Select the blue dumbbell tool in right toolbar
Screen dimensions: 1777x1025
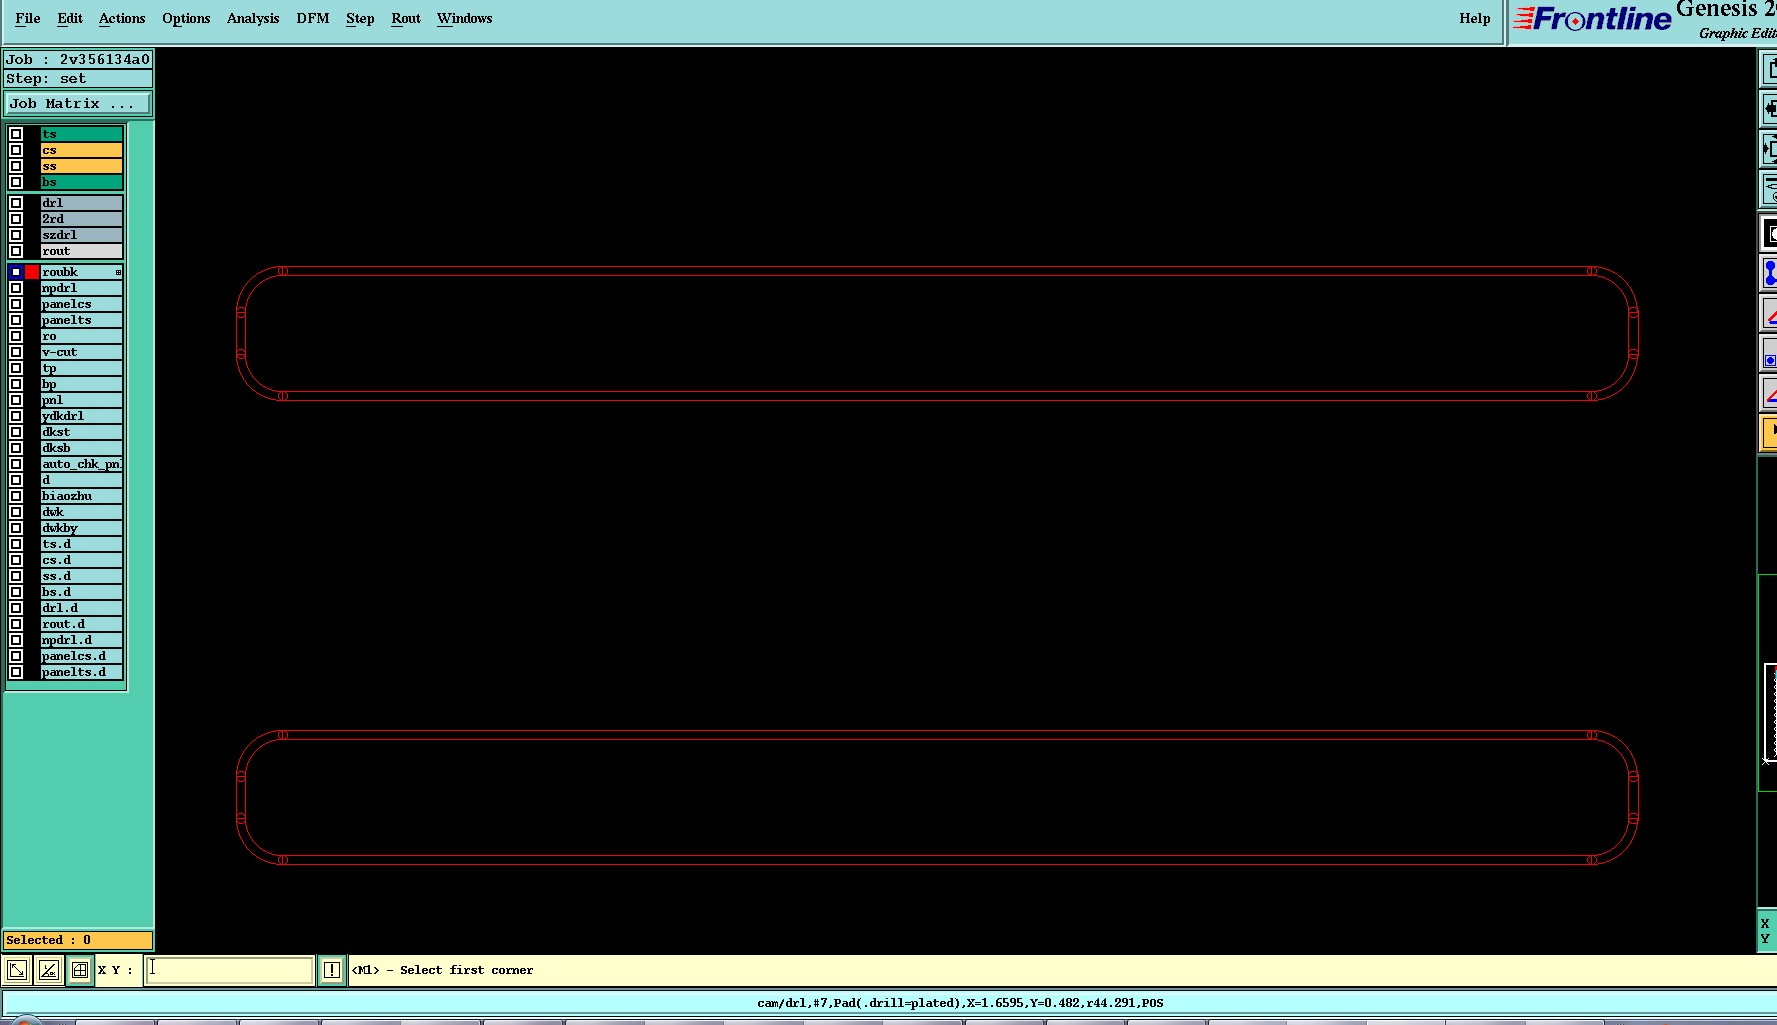1768,273
